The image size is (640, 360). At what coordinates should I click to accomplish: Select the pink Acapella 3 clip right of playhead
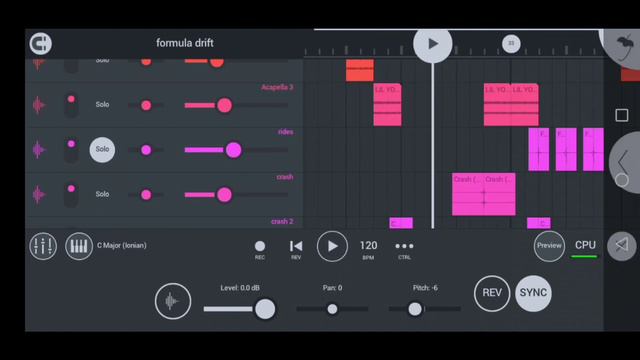click(511, 104)
